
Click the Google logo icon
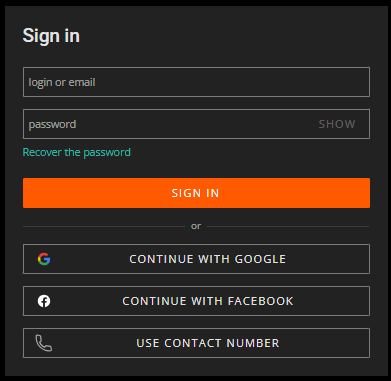44,259
